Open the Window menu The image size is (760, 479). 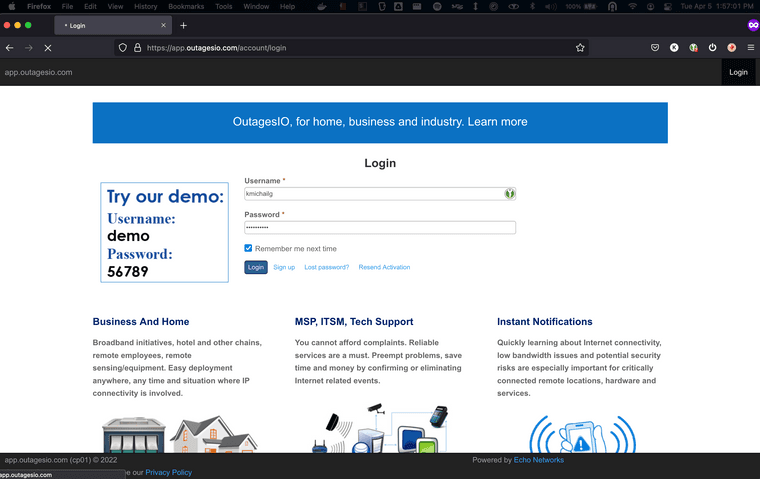click(x=256, y=6)
